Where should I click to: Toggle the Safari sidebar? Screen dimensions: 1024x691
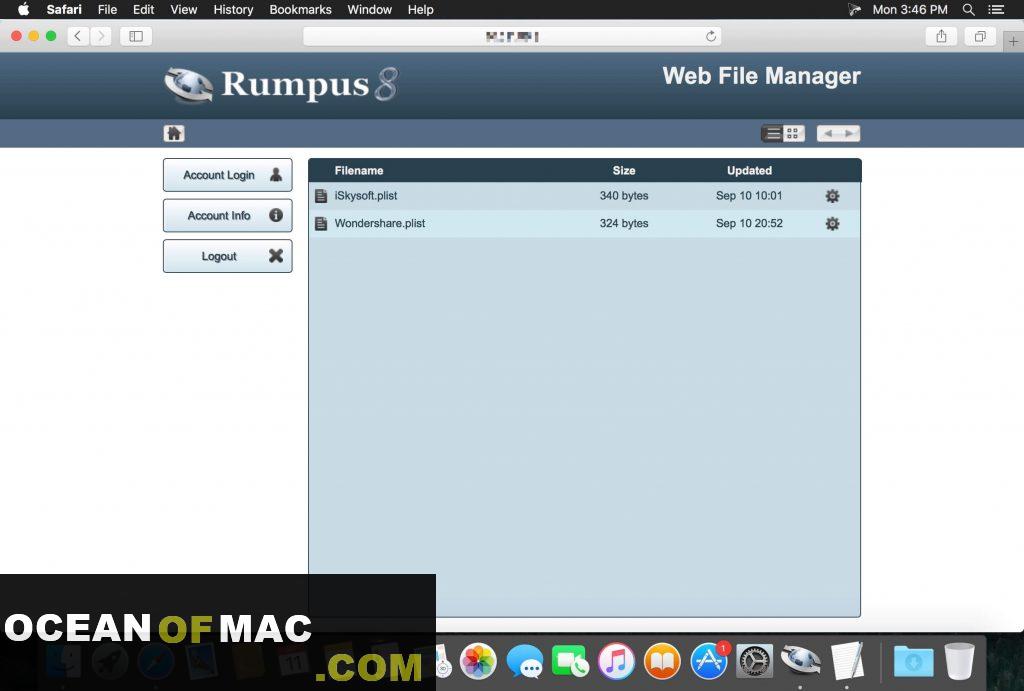(136, 36)
